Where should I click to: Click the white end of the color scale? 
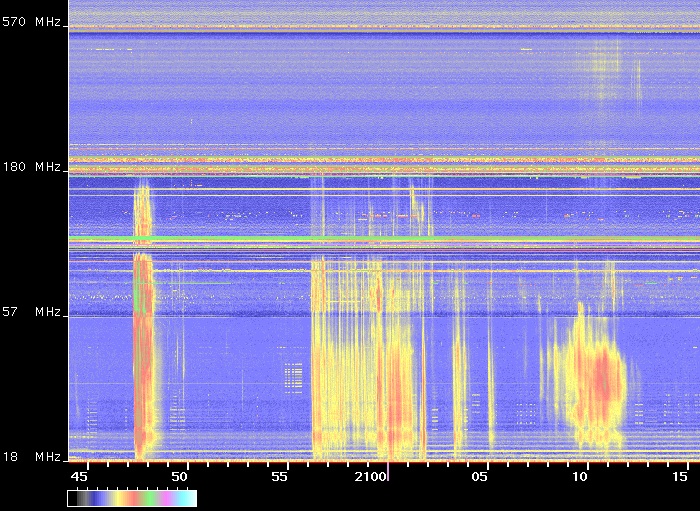click(192, 498)
